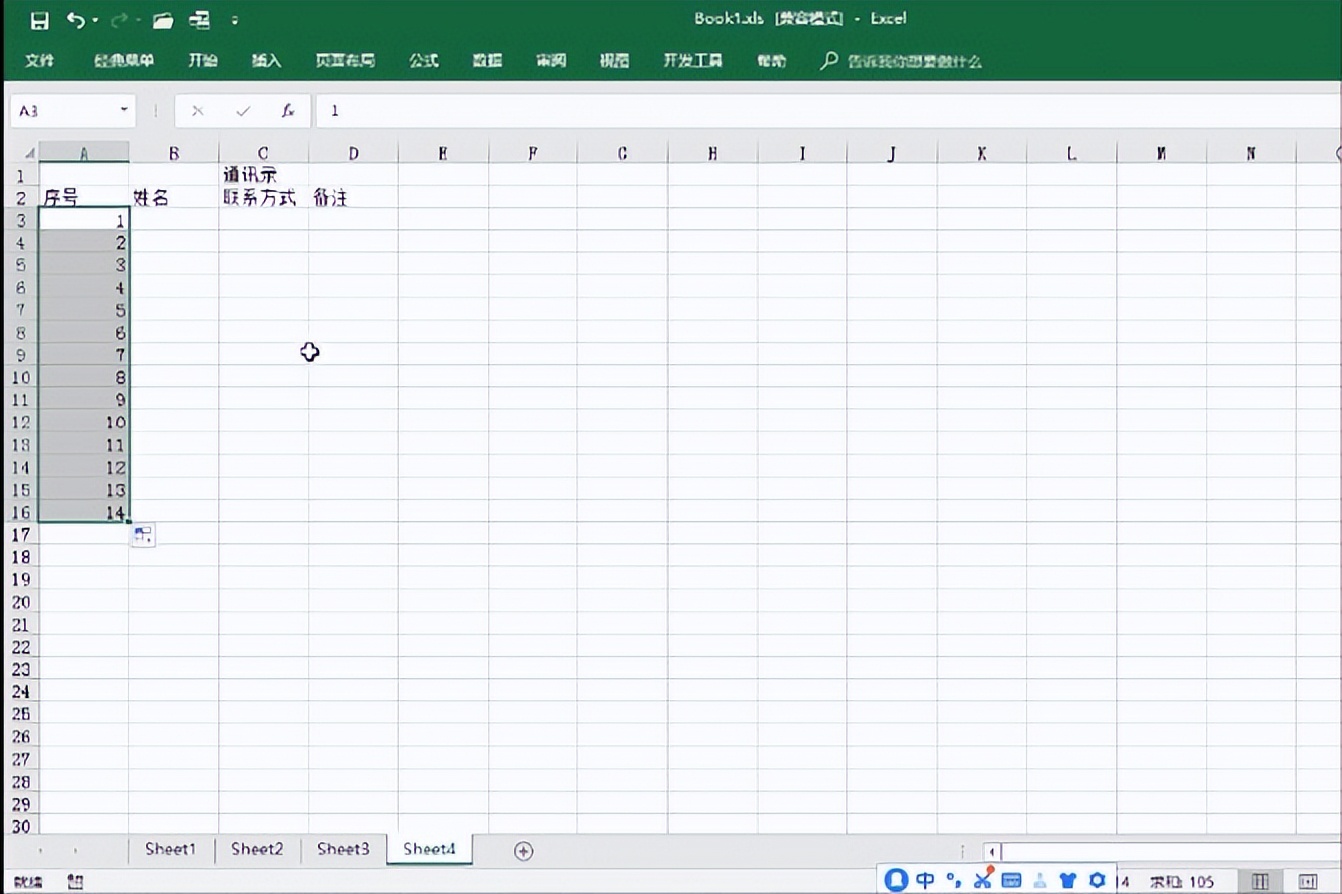Switch to Page Layout view in the status bar

click(1307, 882)
